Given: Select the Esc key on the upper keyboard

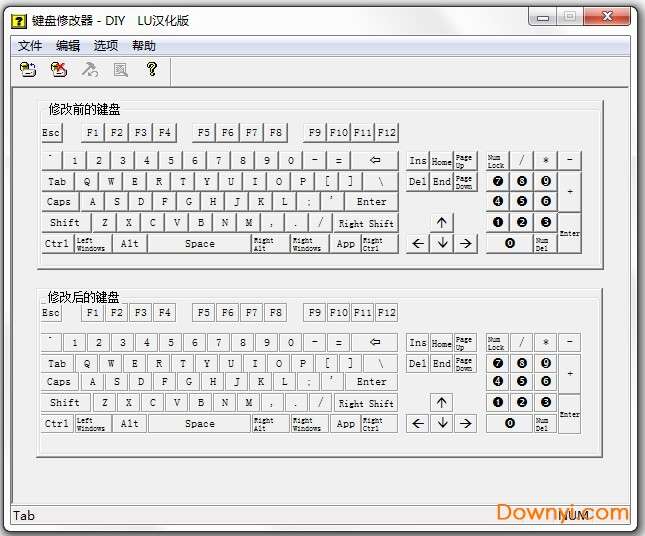Looking at the screenshot, I should coord(51,133).
